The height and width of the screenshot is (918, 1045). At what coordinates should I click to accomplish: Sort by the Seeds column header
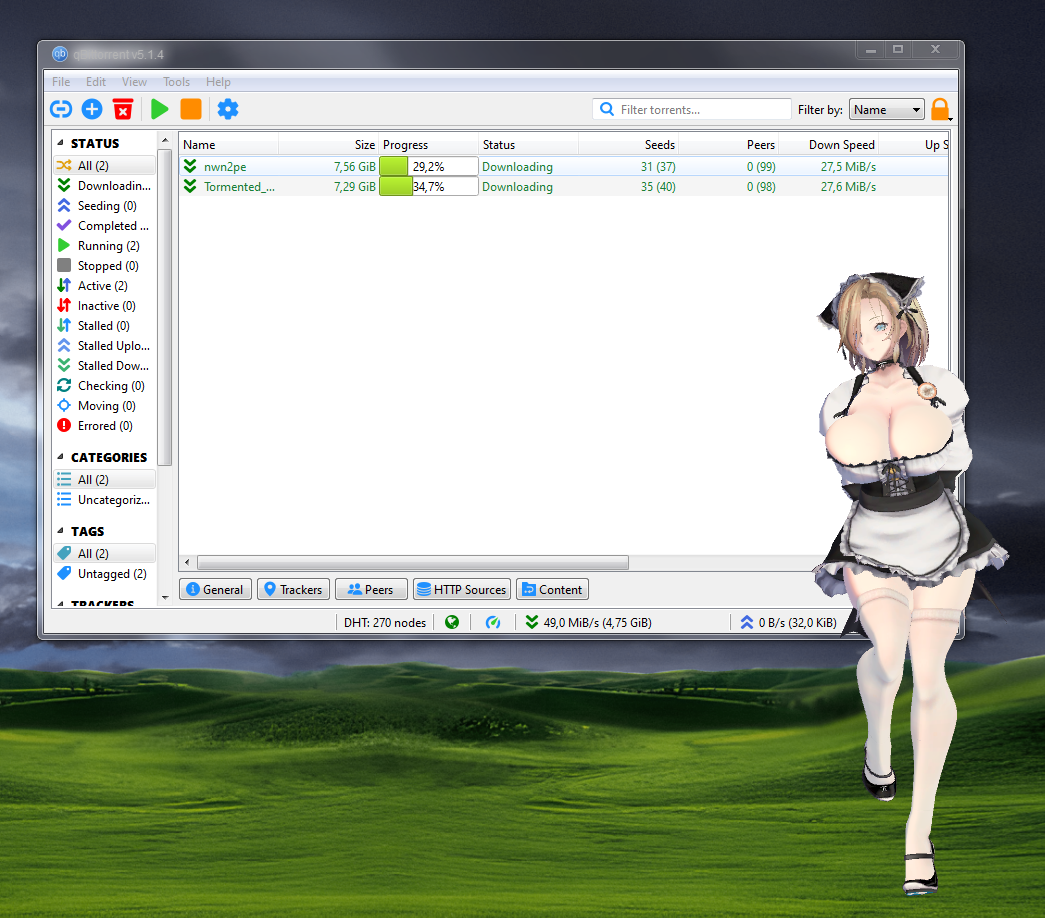click(628, 145)
